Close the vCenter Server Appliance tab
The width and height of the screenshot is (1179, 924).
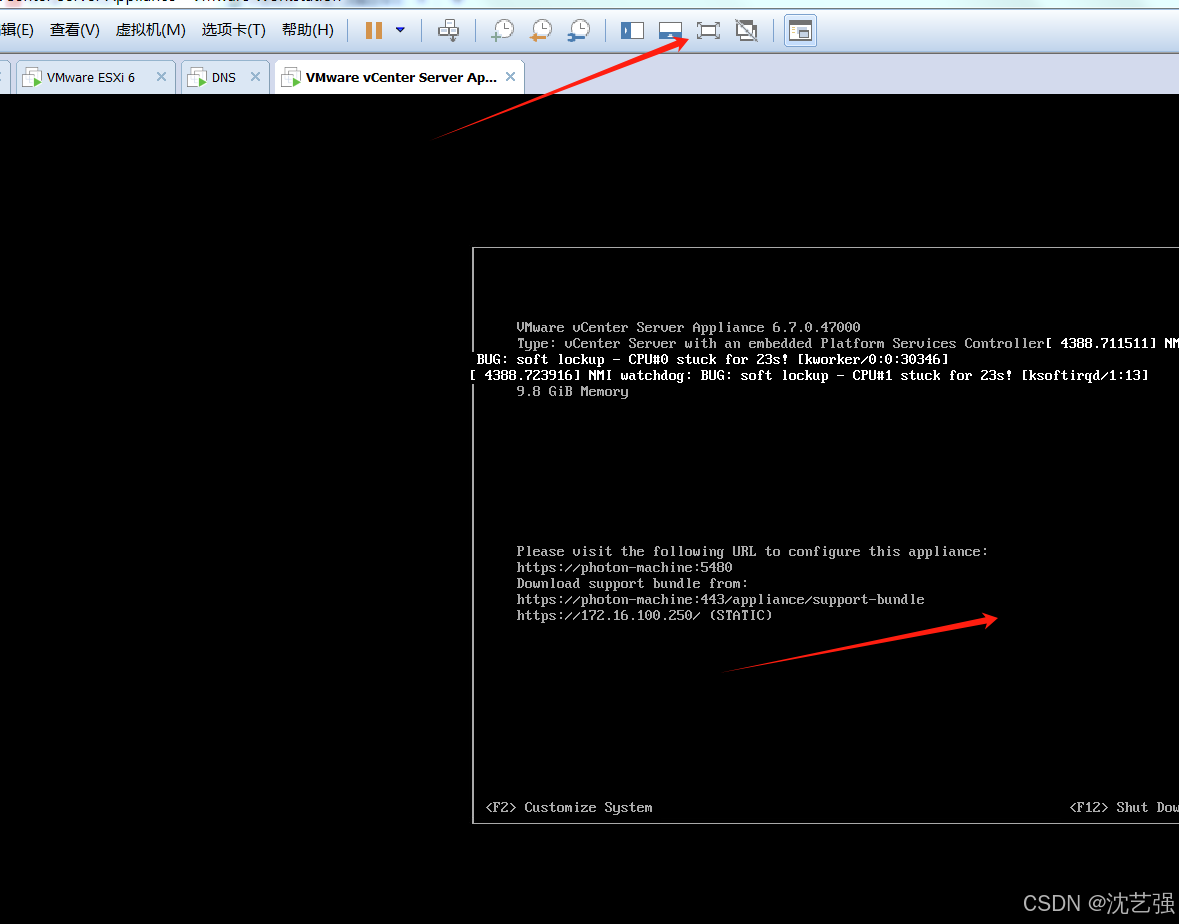[x=511, y=77]
